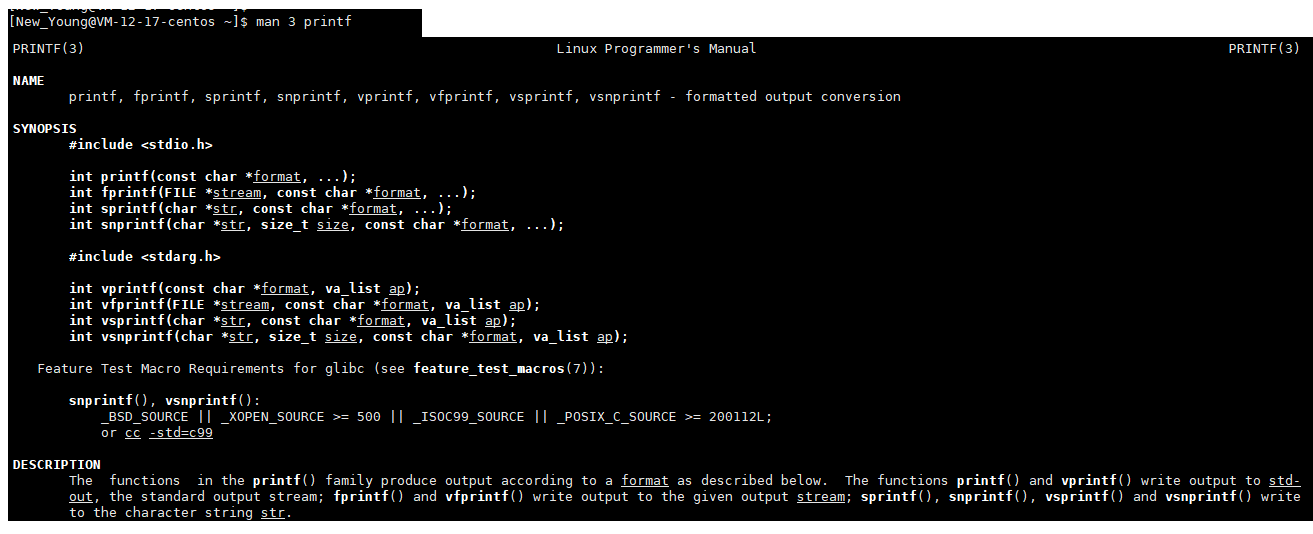Click the _POSIX_C_SOURCE macro text
Image resolution: width=1313 pixels, height=534 pixels.
click(x=616, y=417)
